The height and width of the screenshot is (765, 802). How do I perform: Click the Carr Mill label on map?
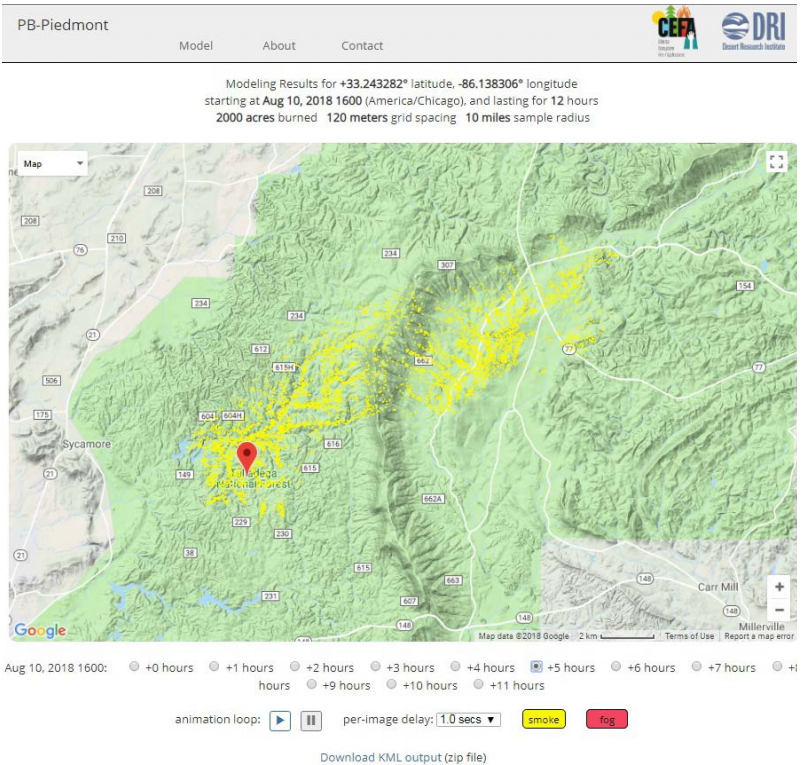click(718, 587)
